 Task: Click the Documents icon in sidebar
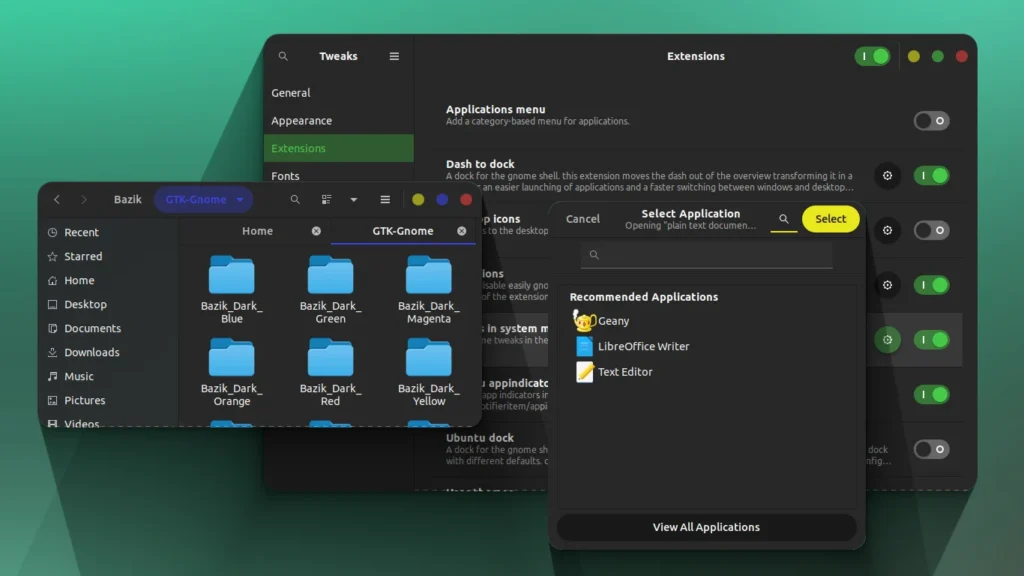click(52, 328)
